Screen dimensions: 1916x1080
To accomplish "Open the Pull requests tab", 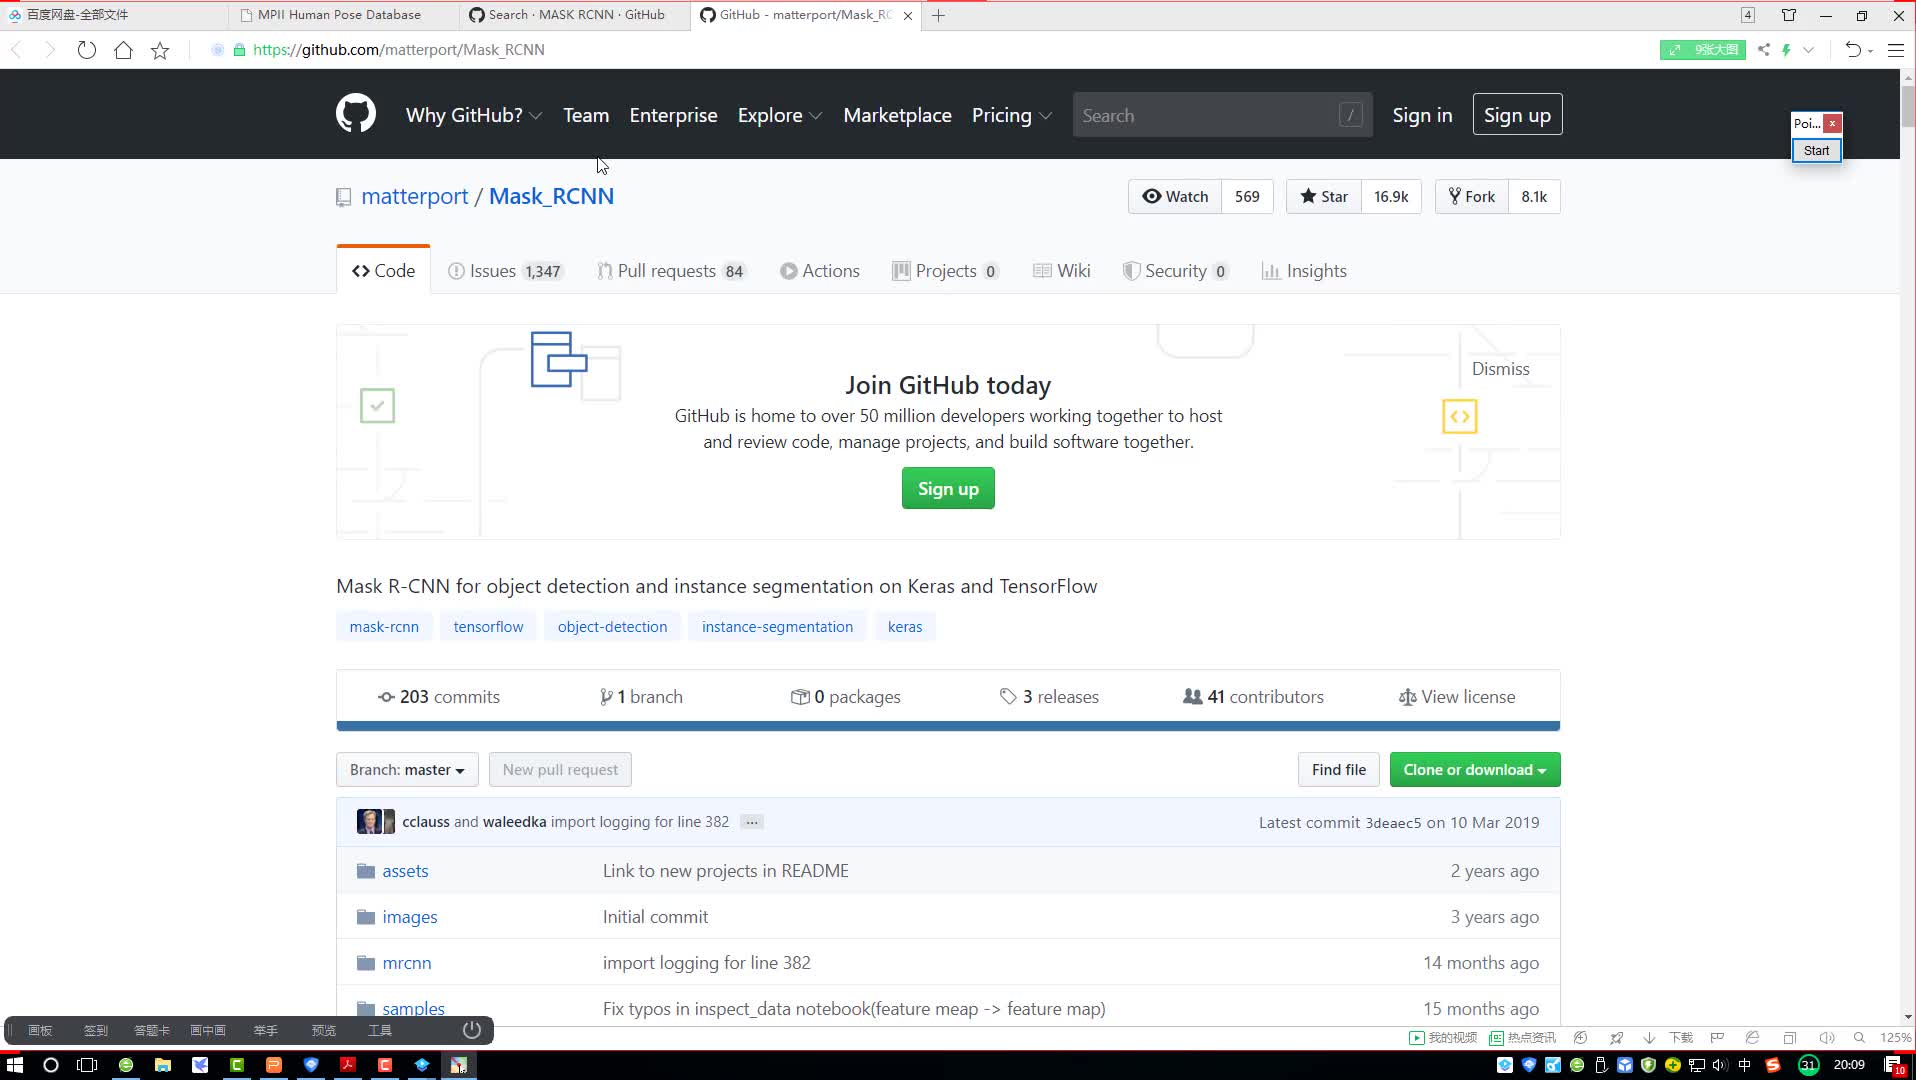I will point(671,271).
